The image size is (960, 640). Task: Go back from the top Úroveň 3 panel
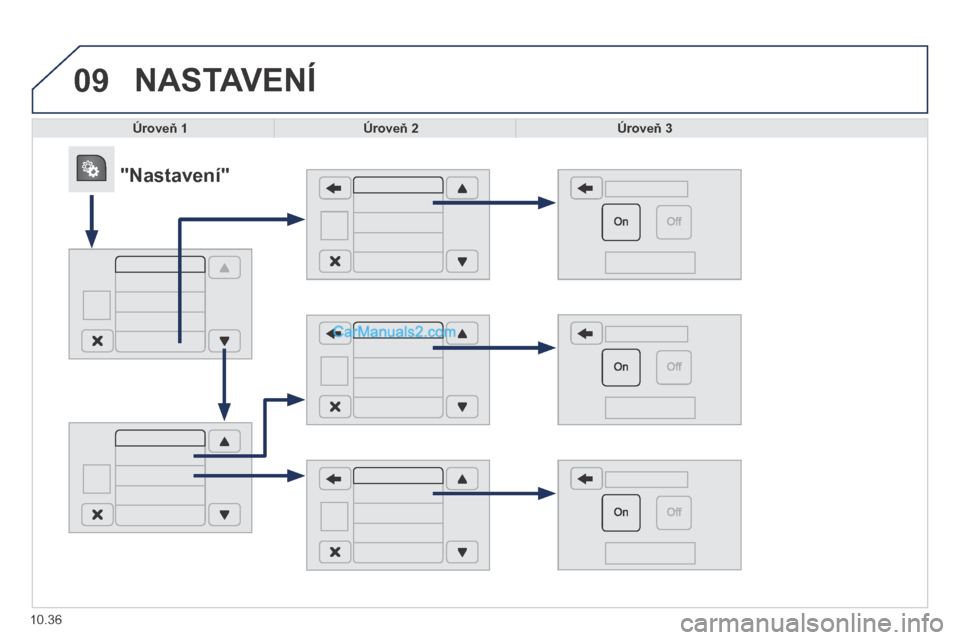[x=587, y=188]
